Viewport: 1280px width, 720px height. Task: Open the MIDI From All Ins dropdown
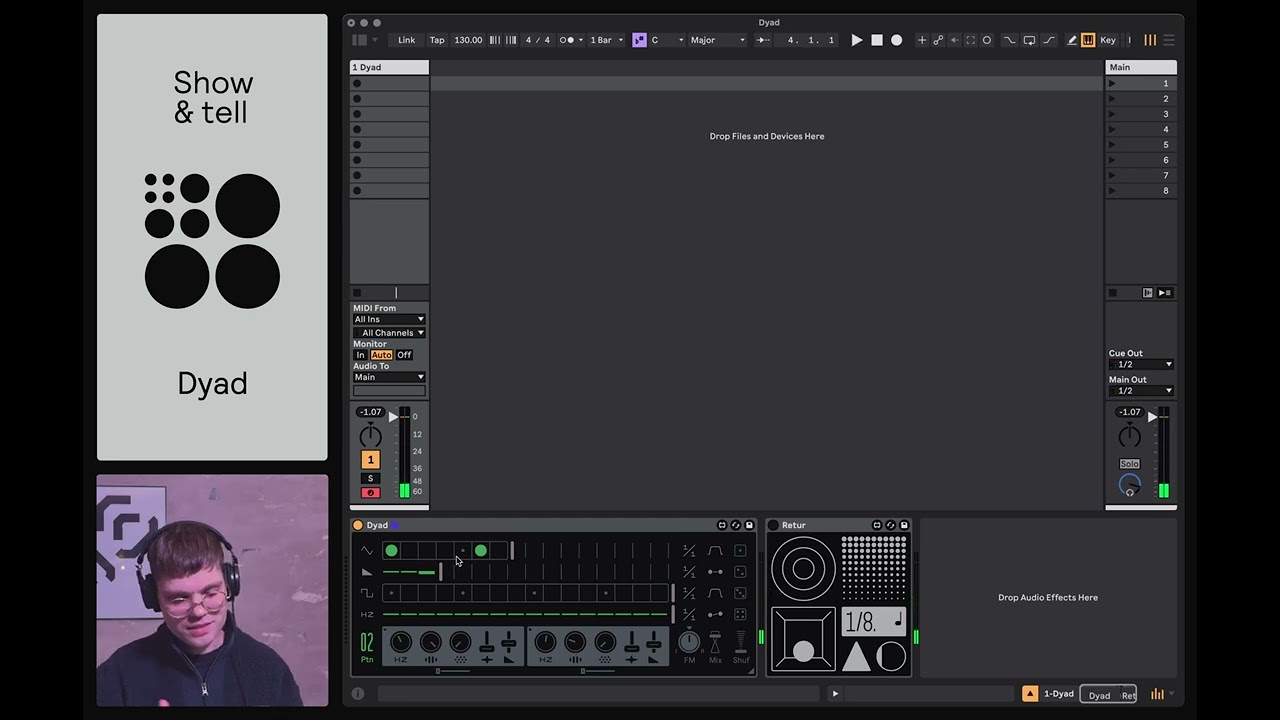pyautogui.click(x=389, y=319)
